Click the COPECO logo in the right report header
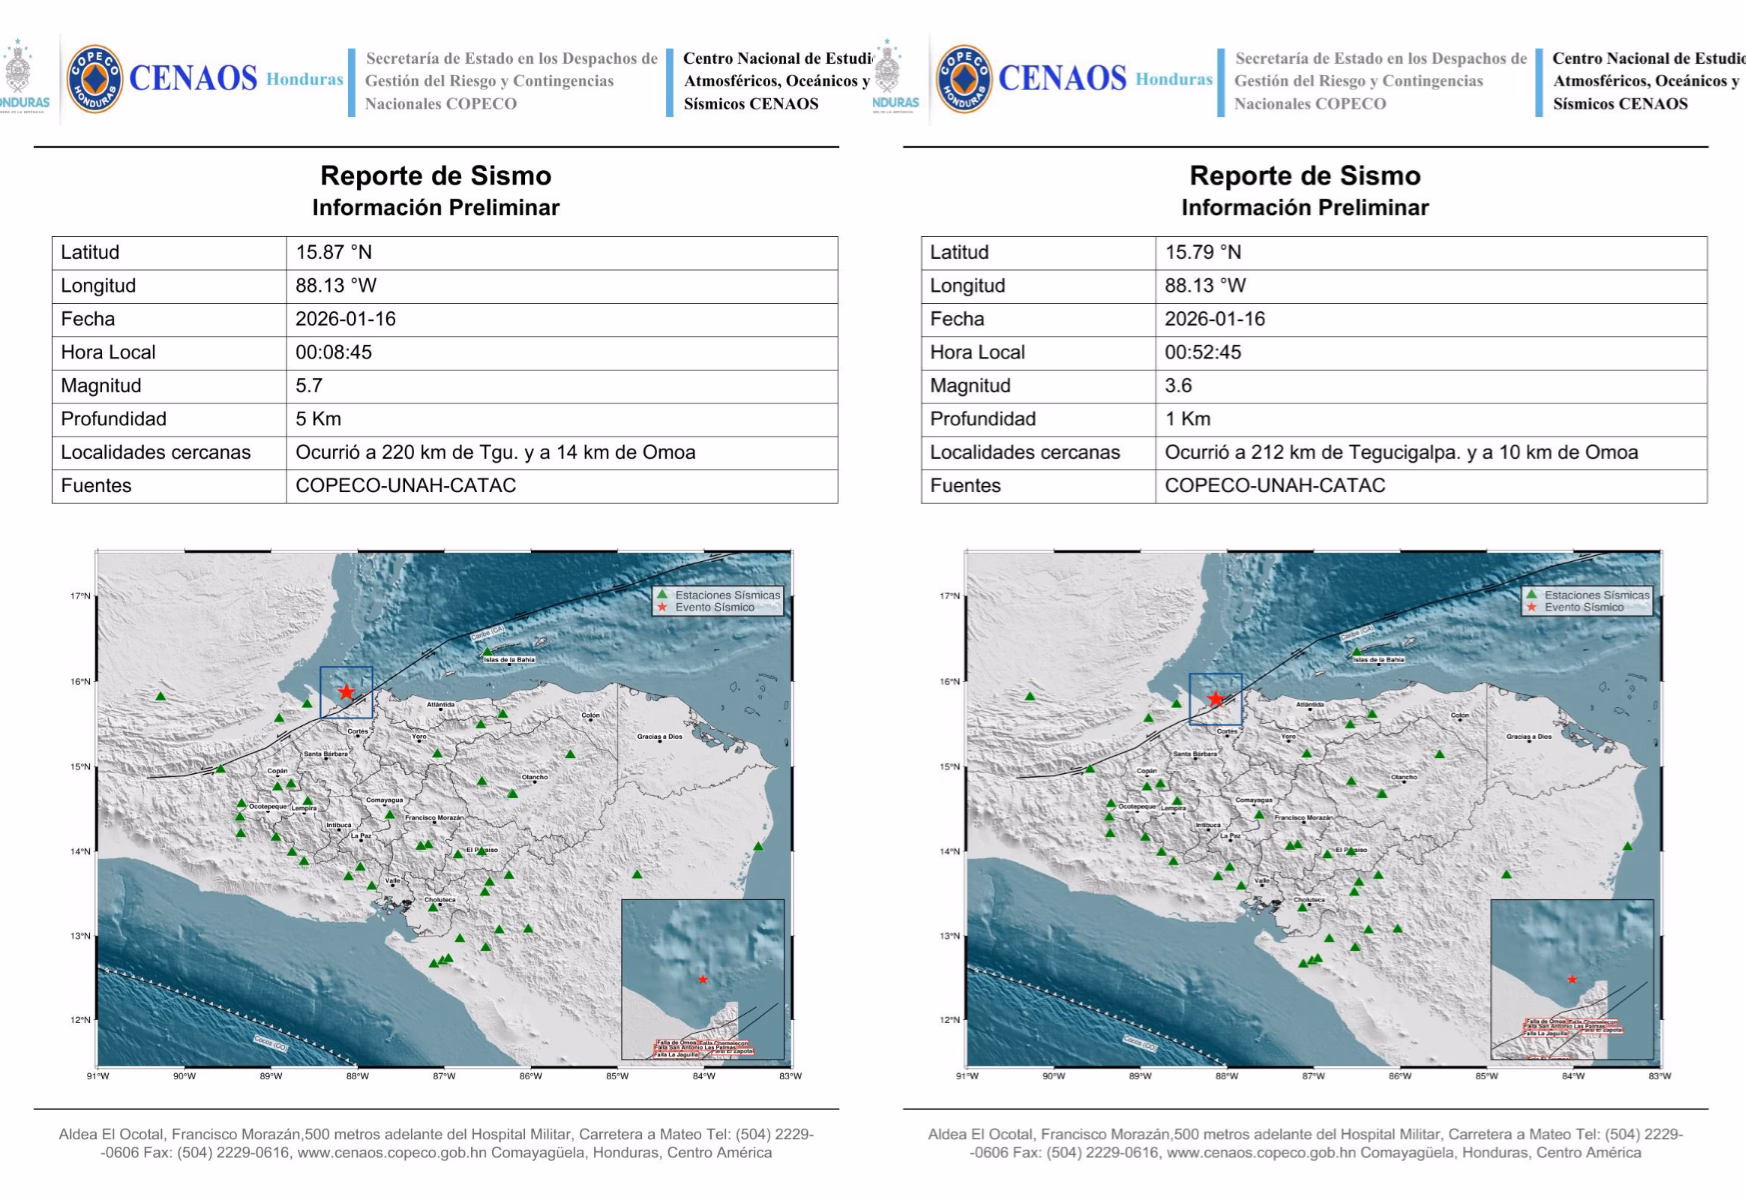 (x=964, y=79)
